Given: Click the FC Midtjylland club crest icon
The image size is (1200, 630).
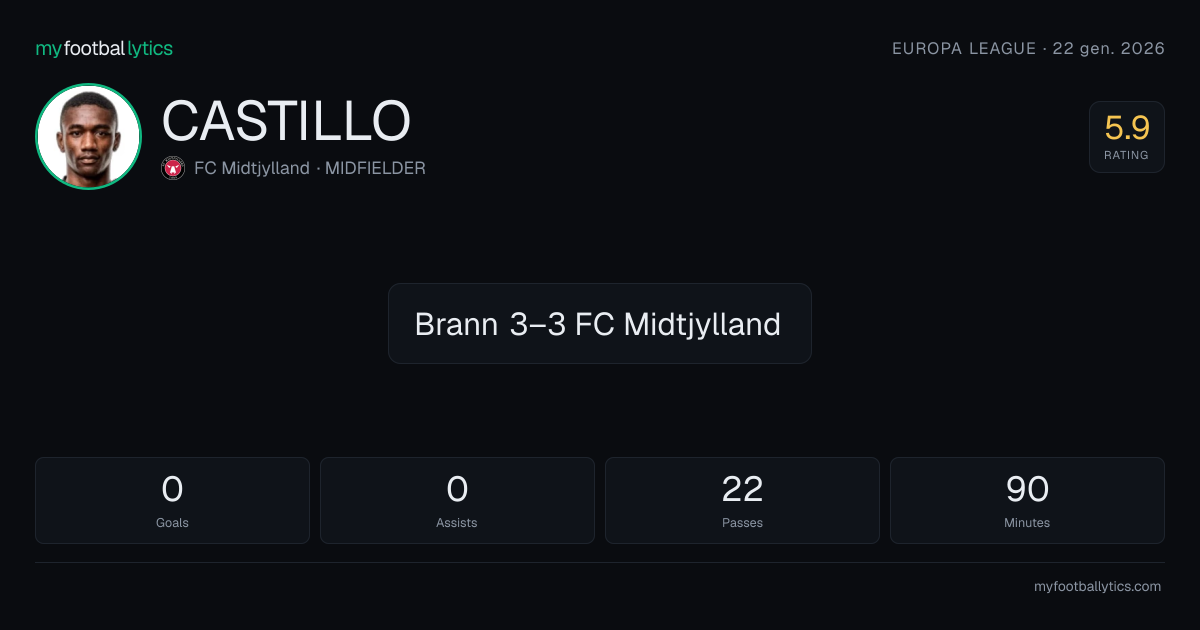Looking at the screenshot, I should 173,168.
